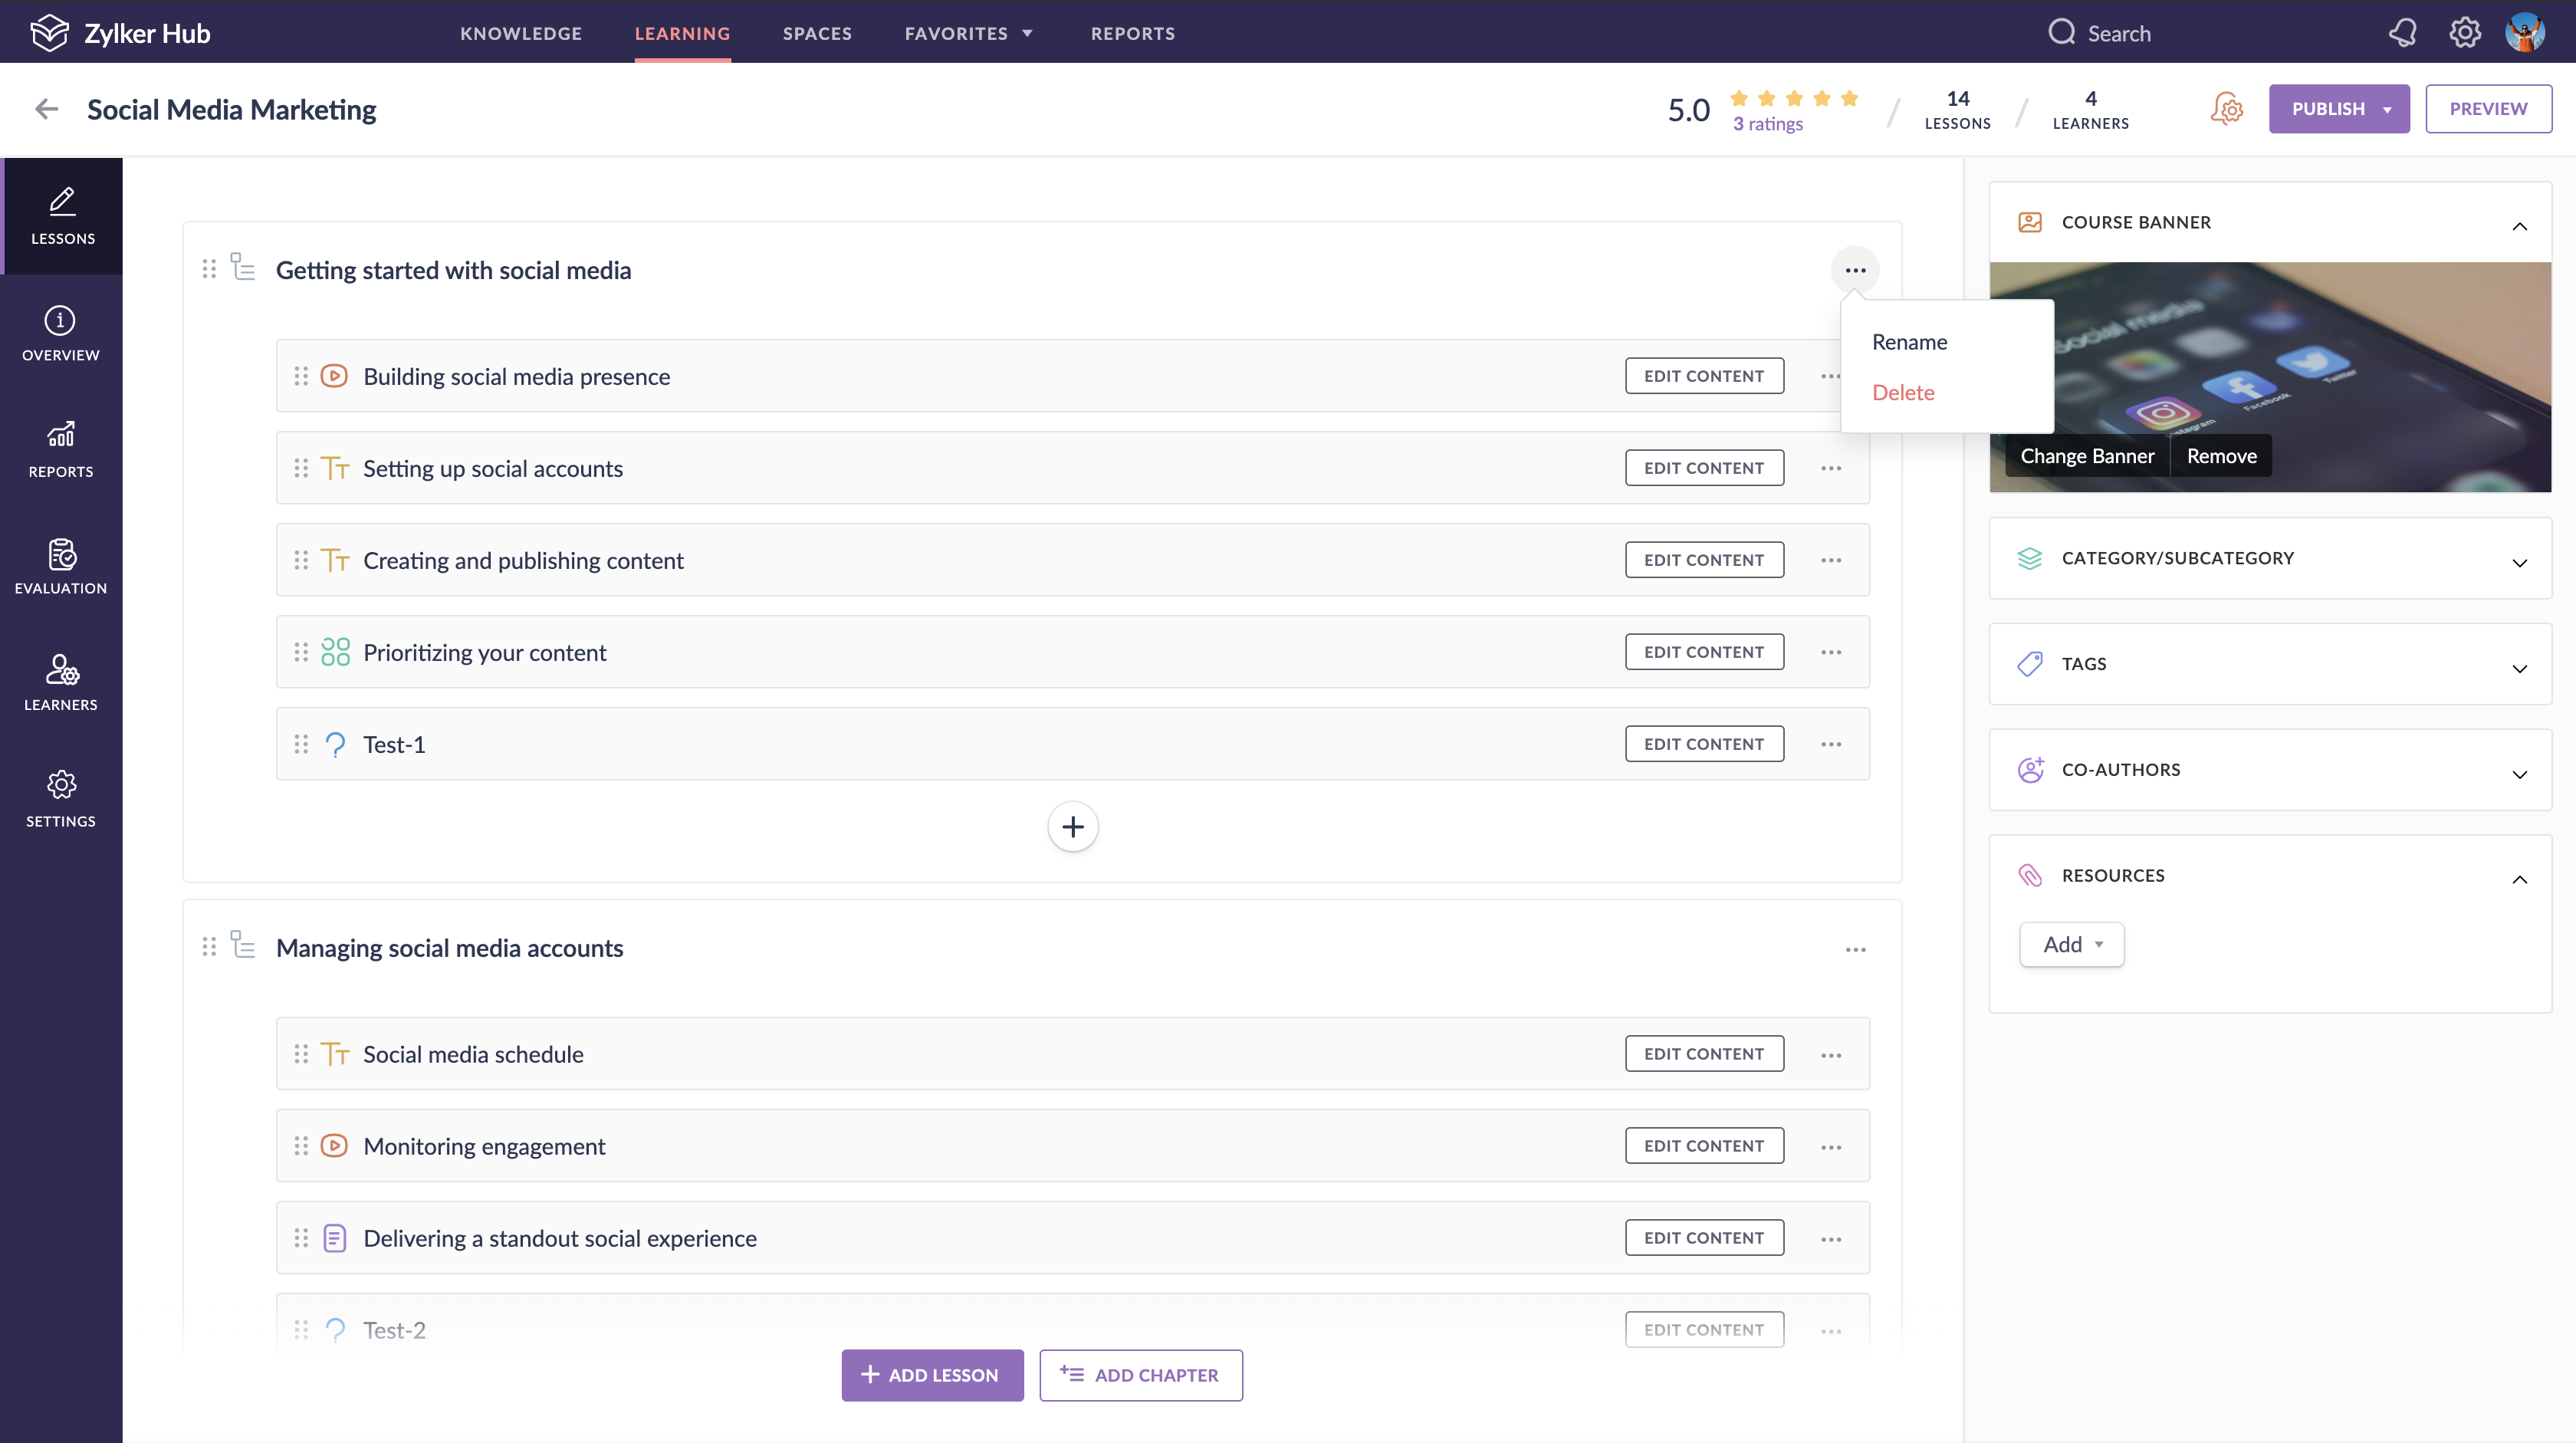Expand the Category/Subcategory panel
The width and height of the screenshot is (2576, 1443).
pyautogui.click(x=2519, y=562)
